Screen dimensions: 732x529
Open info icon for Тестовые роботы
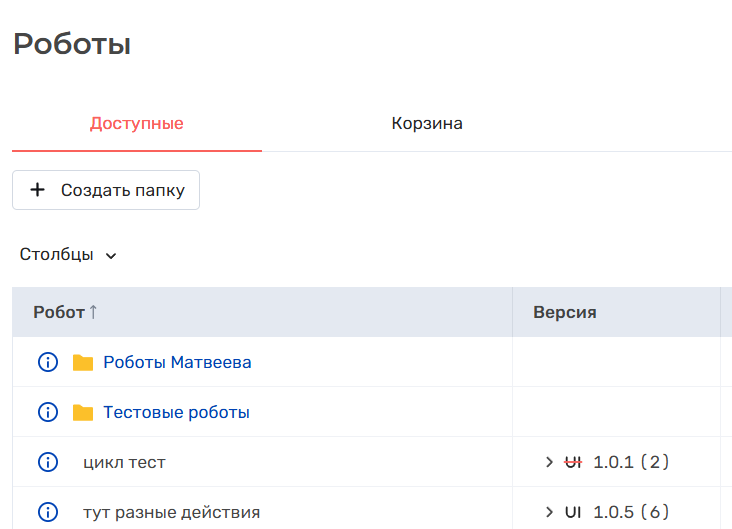[x=47, y=412]
